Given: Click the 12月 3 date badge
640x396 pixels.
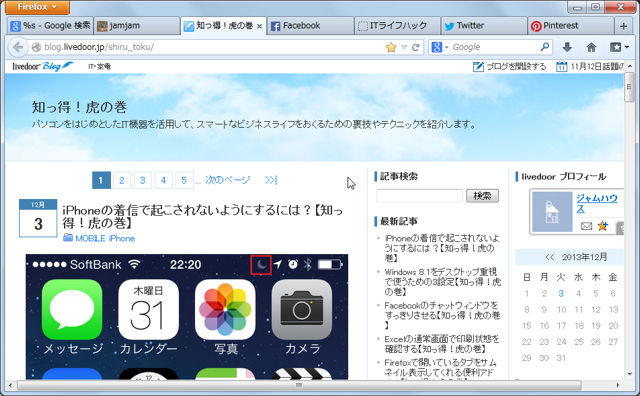Looking at the screenshot, I should pos(38,218).
